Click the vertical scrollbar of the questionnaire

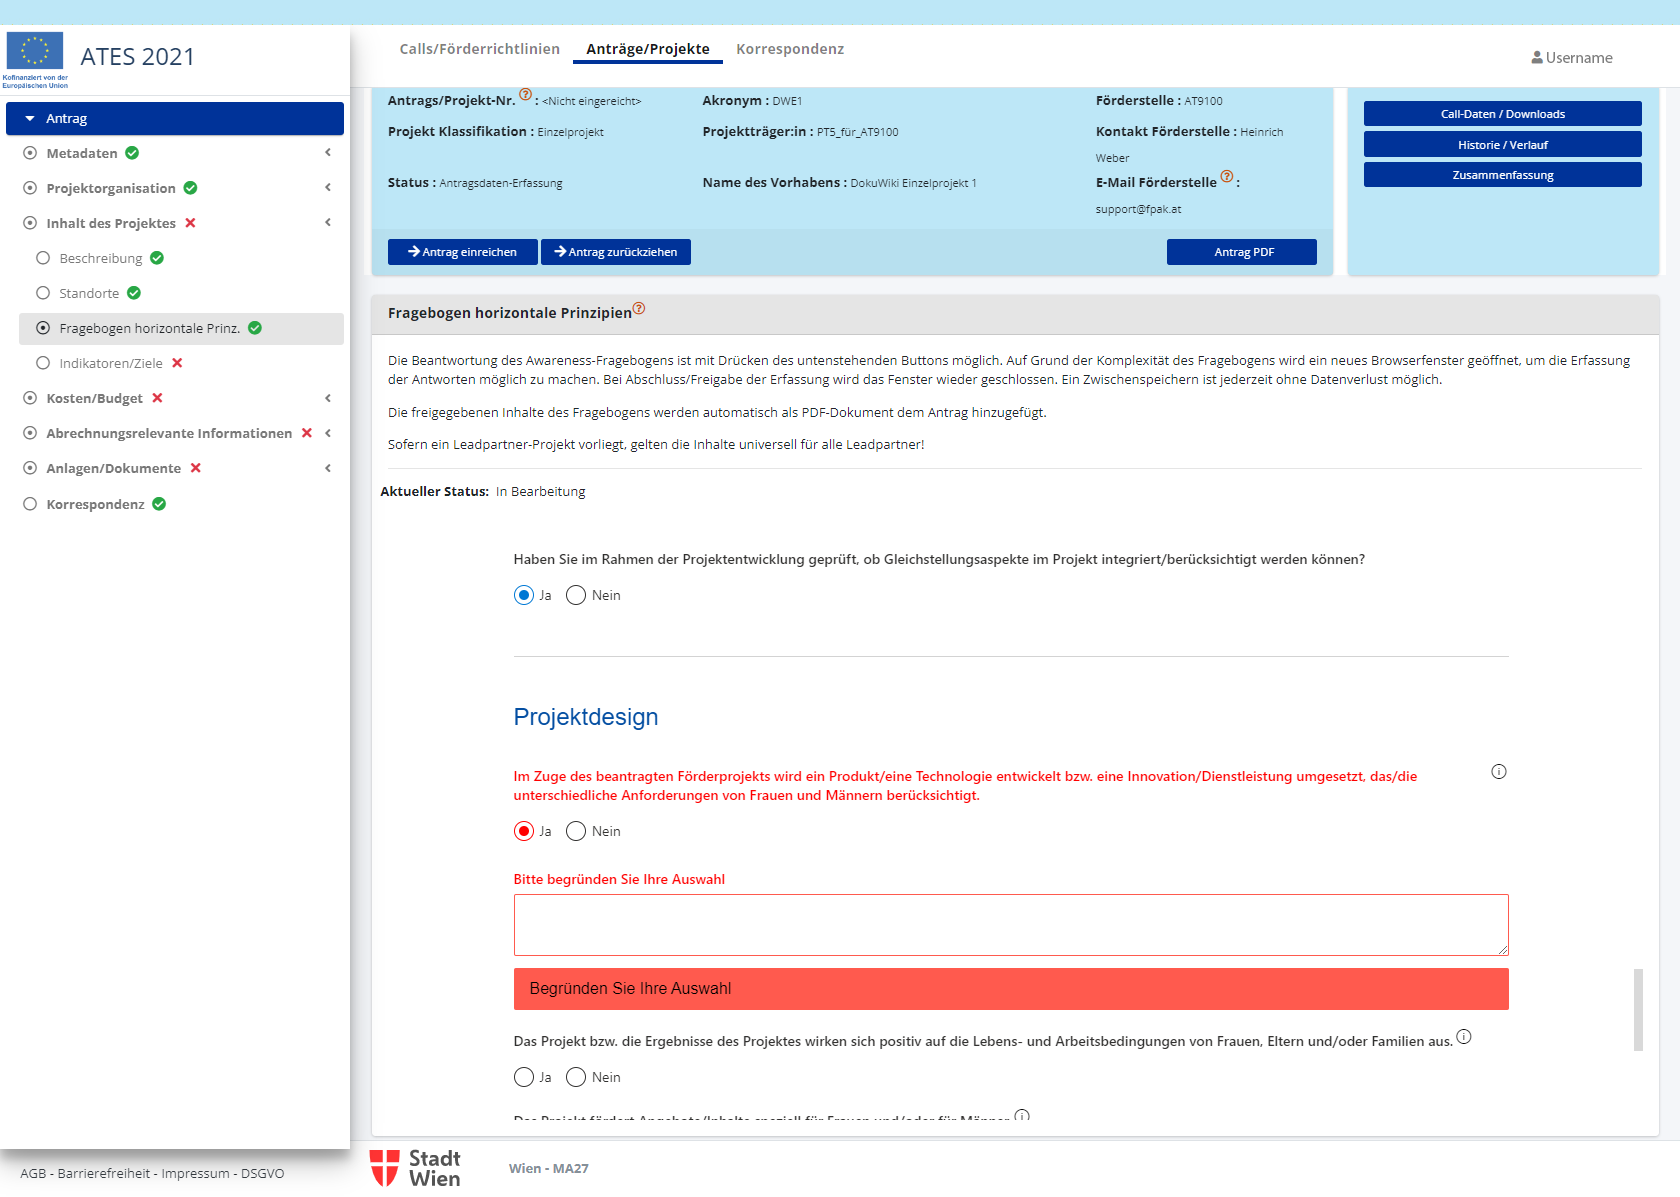(1638, 1008)
